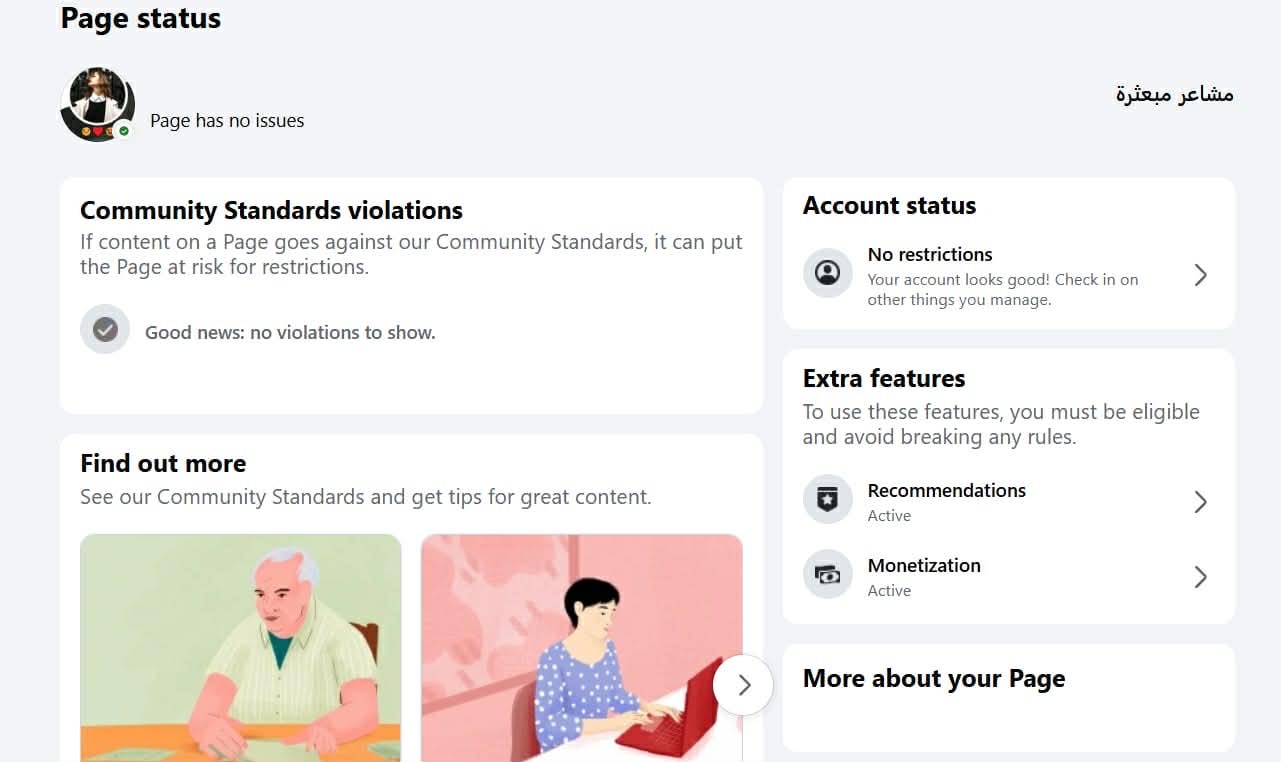Viewport: 1281px width, 762px height.
Task: Click the page profile picture avatar
Action: [98, 105]
